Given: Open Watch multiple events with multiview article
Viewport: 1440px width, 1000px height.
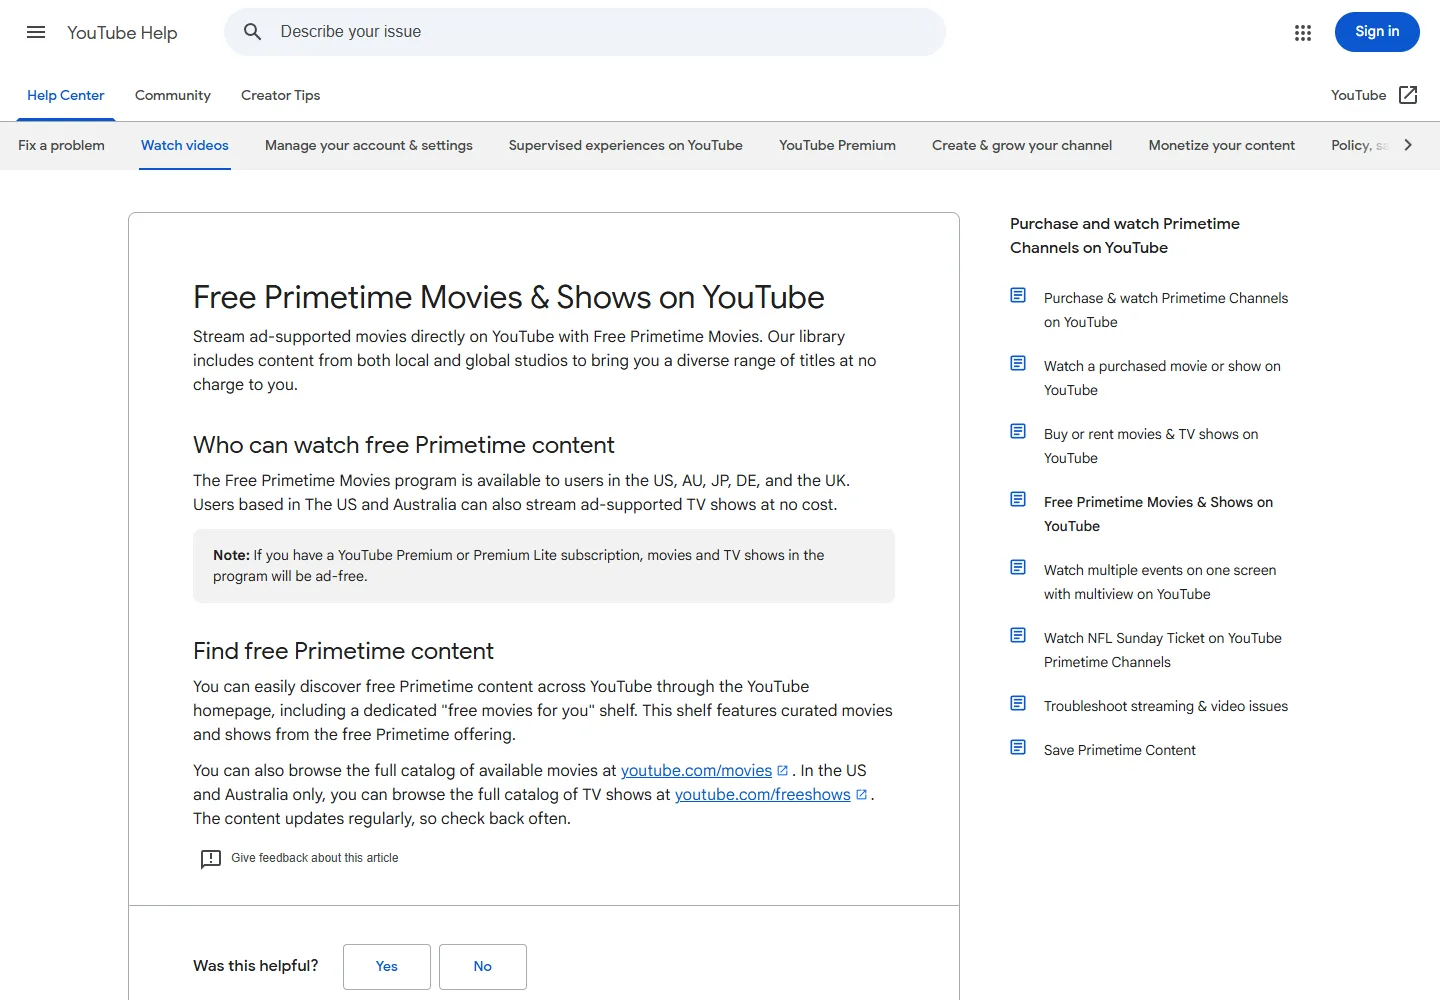Looking at the screenshot, I should pos(1160,582).
